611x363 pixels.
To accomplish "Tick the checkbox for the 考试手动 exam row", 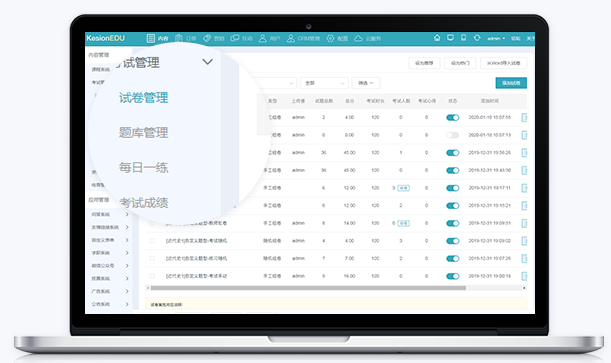I will 152,276.
